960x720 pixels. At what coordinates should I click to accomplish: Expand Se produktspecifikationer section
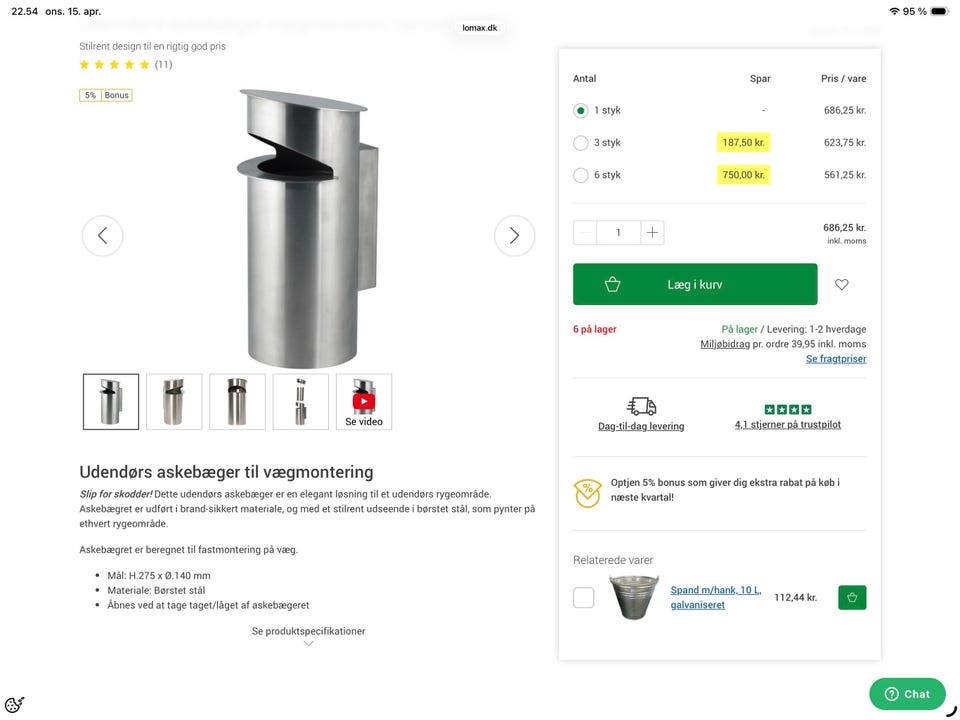tap(308, 632)
